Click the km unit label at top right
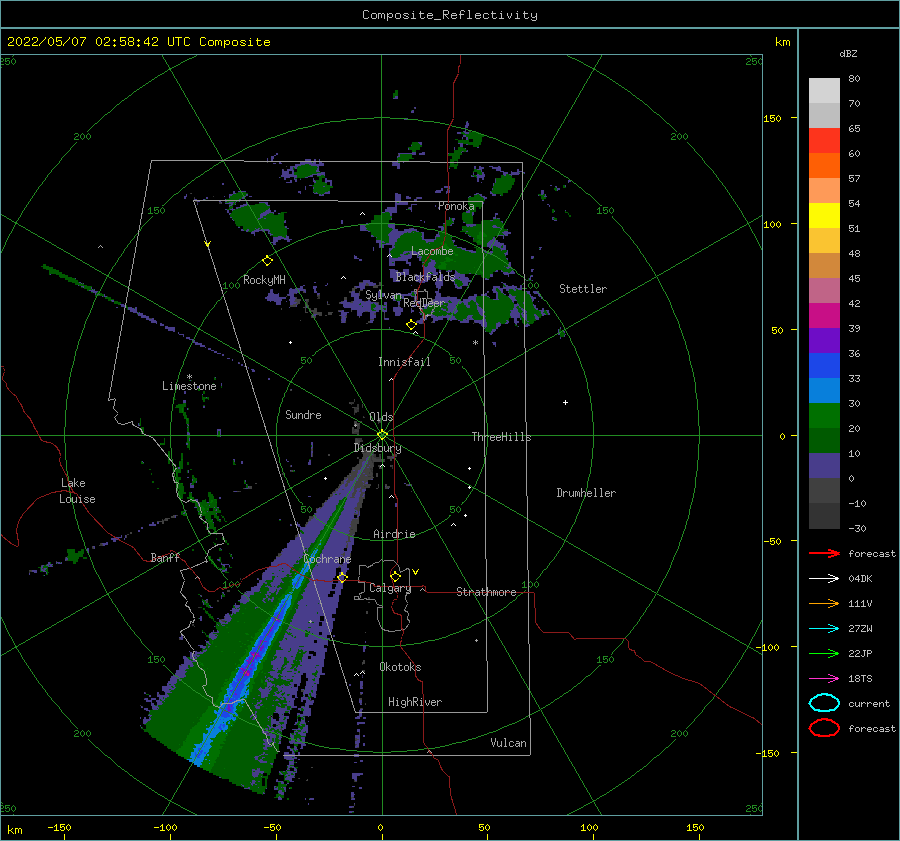The width and height of the screenshot is (900, 841). pyautogui.click(x=782, y=42)
